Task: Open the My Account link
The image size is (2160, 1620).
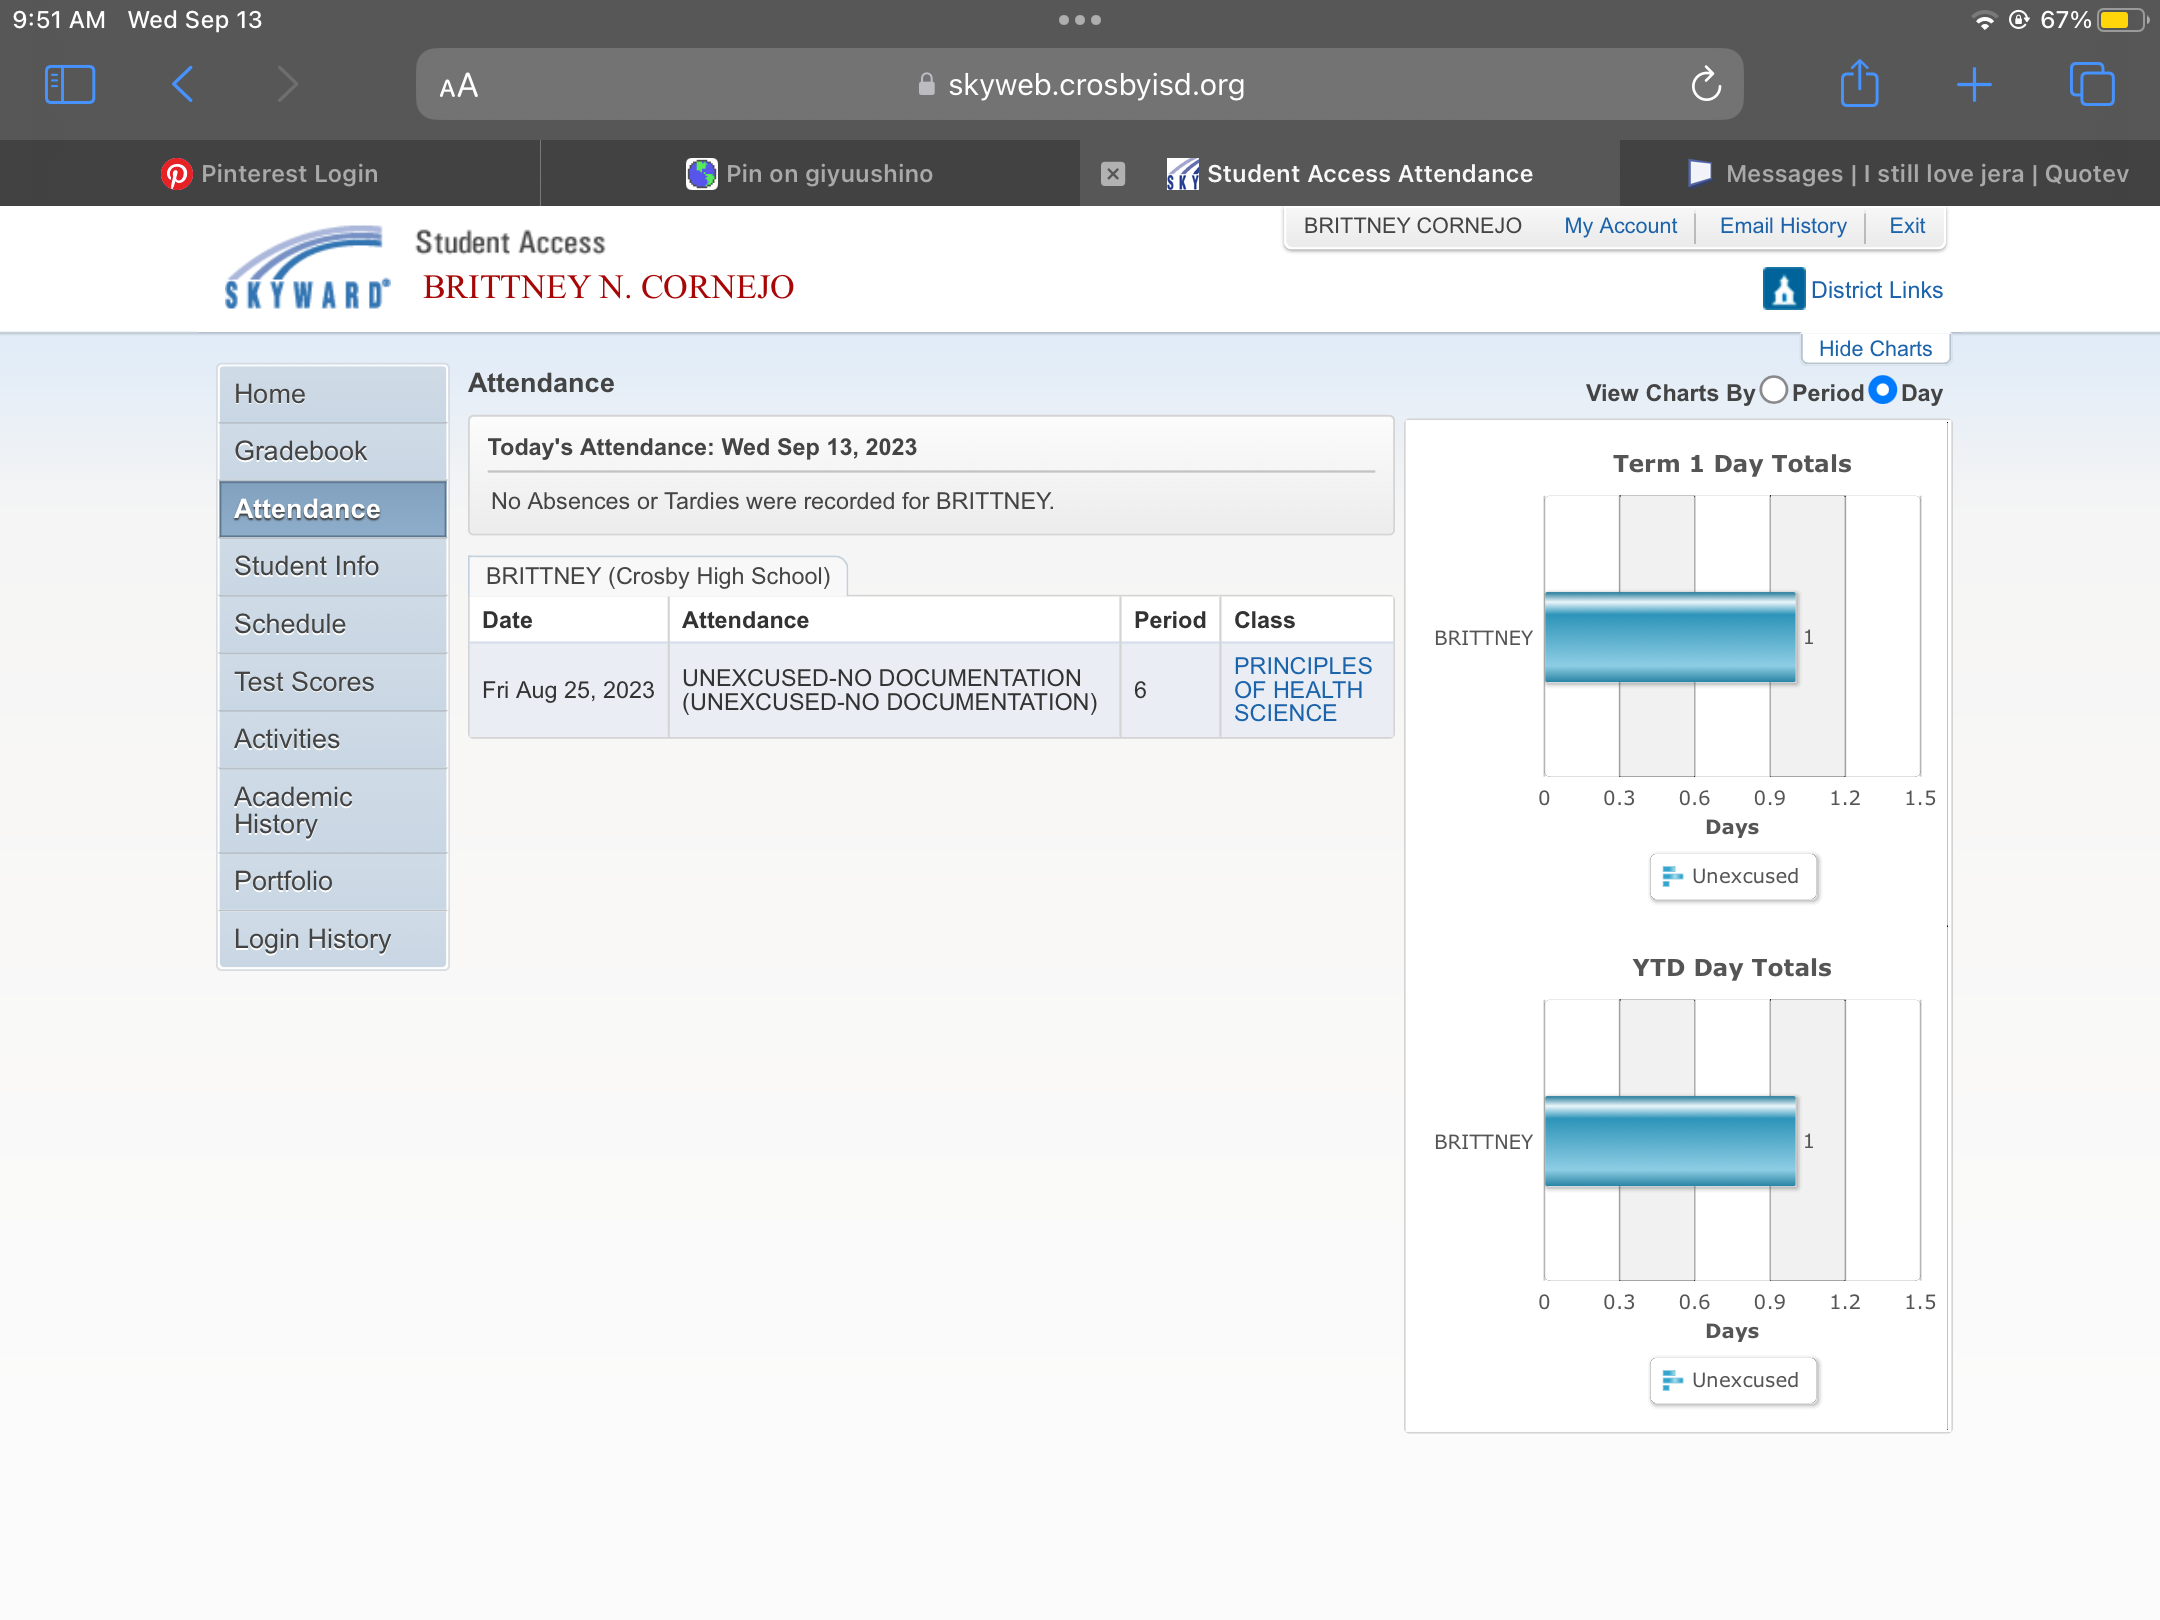Action: click(1620, 226)
